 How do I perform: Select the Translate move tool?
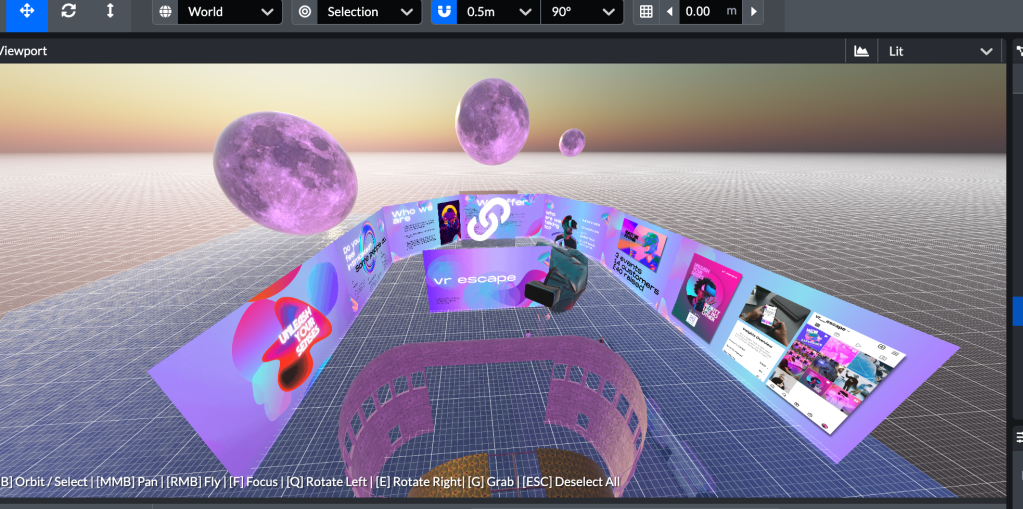coord(27,11)
